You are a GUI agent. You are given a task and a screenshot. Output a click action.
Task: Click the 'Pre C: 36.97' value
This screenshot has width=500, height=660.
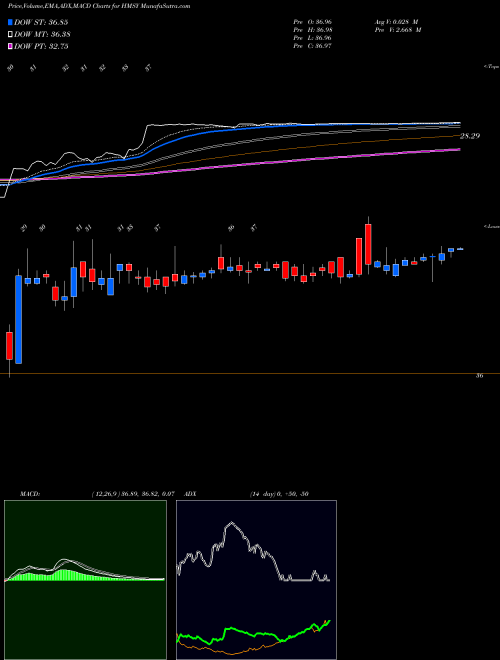coord(315,46)
